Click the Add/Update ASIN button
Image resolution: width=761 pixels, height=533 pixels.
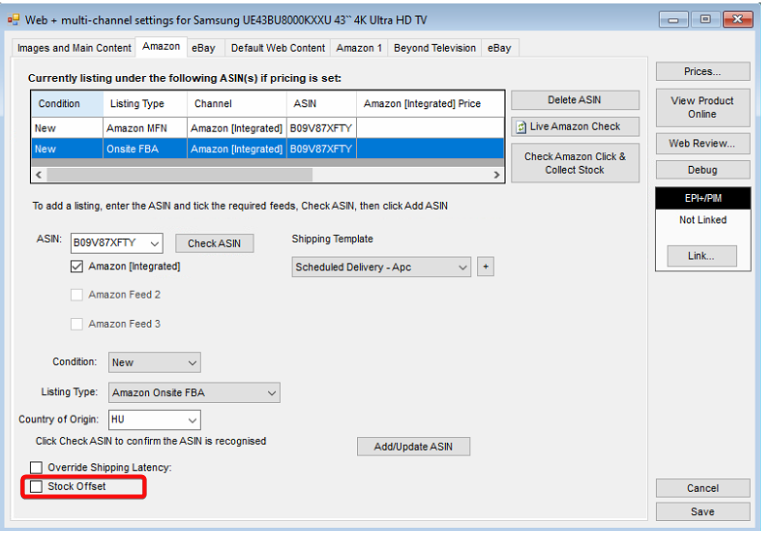coord(413,446)
